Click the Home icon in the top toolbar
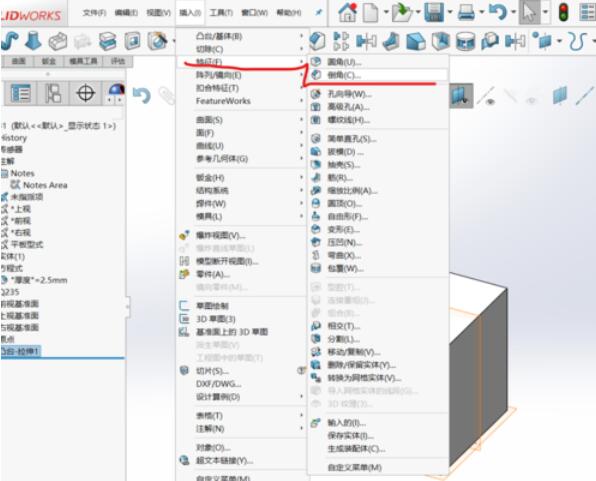The height and width of the screenshot is (481, 596). pos(347,12)
